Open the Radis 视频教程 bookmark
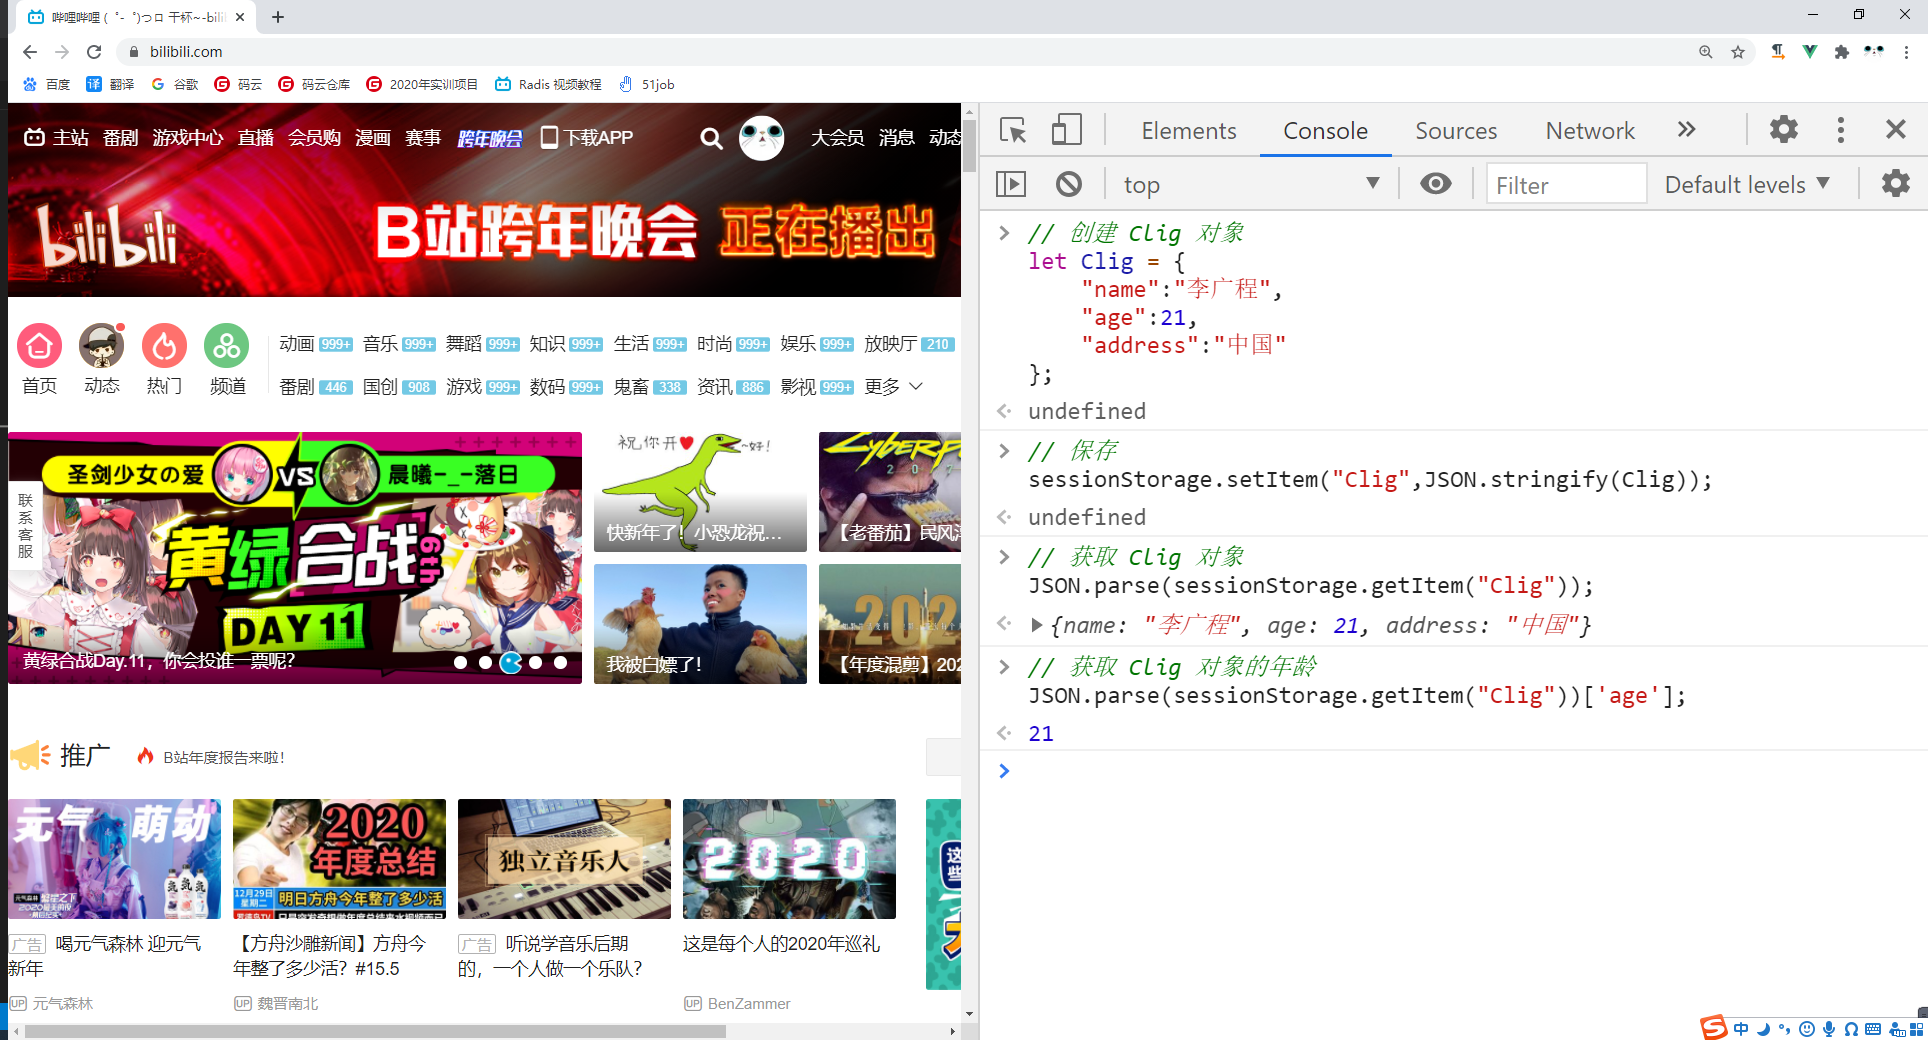 pos(548,84)
